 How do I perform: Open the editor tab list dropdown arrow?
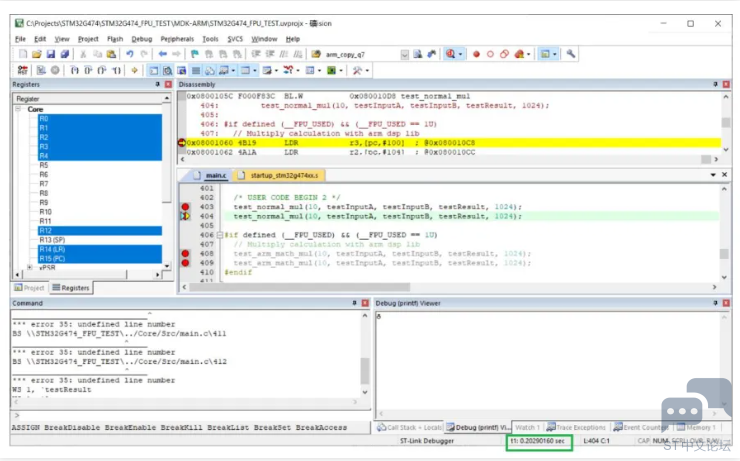coord(713,175)
